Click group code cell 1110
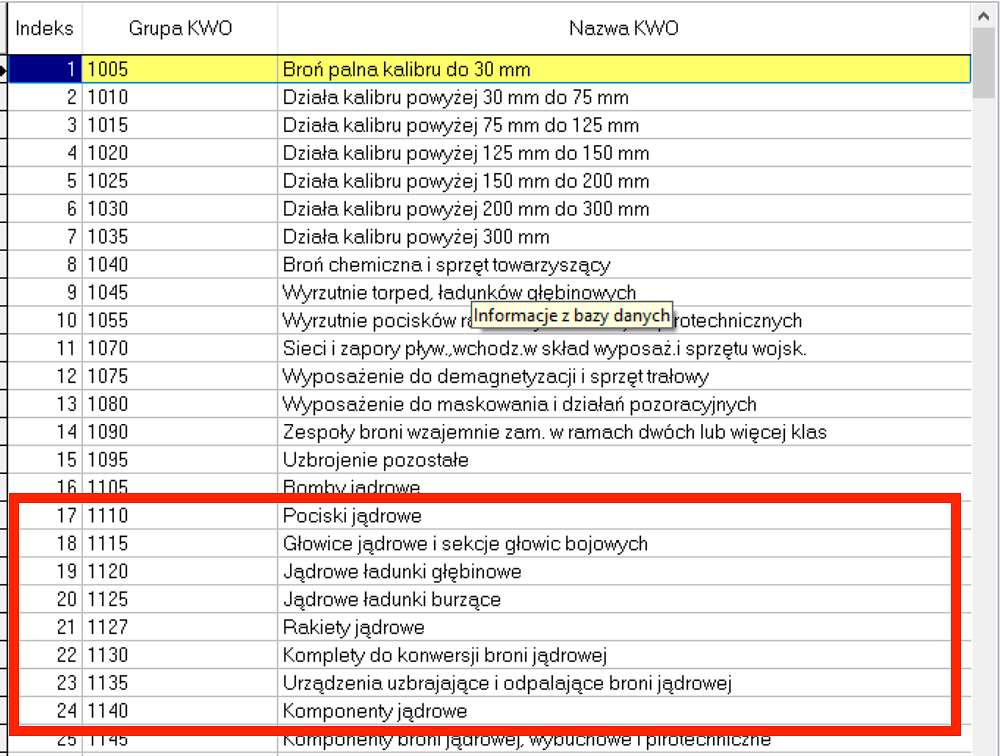The image size is (1000, 756). point(180,515)
